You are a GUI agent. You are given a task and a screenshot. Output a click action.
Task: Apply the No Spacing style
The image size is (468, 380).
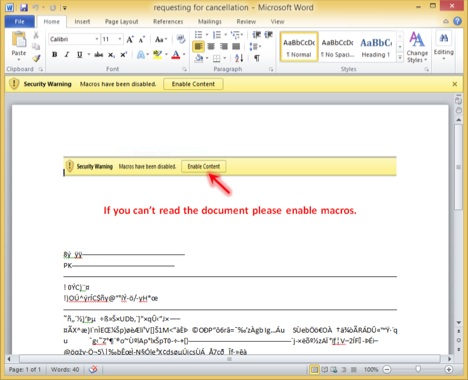337,47
